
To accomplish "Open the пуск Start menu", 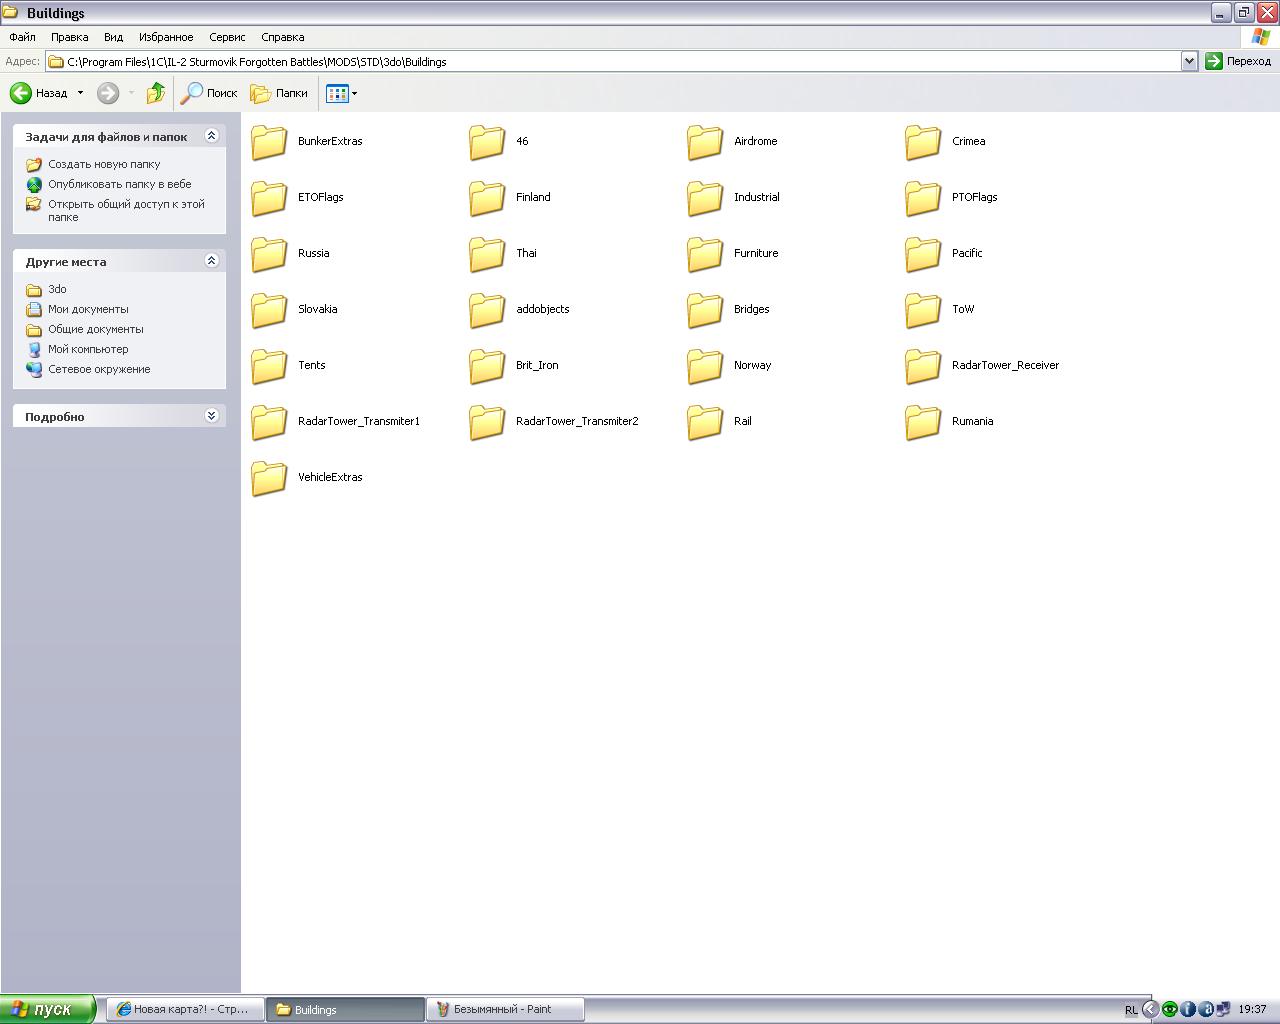I will 48,1009.
